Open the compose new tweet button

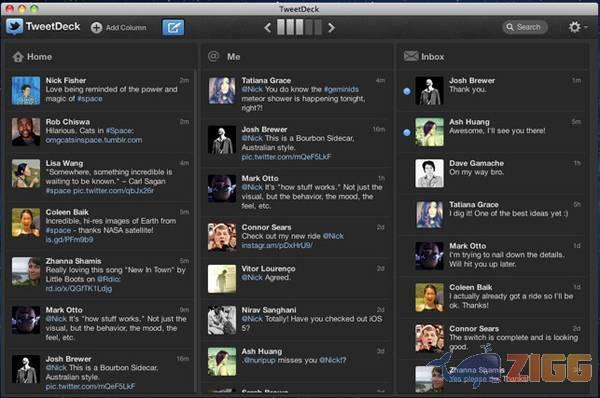173,27
